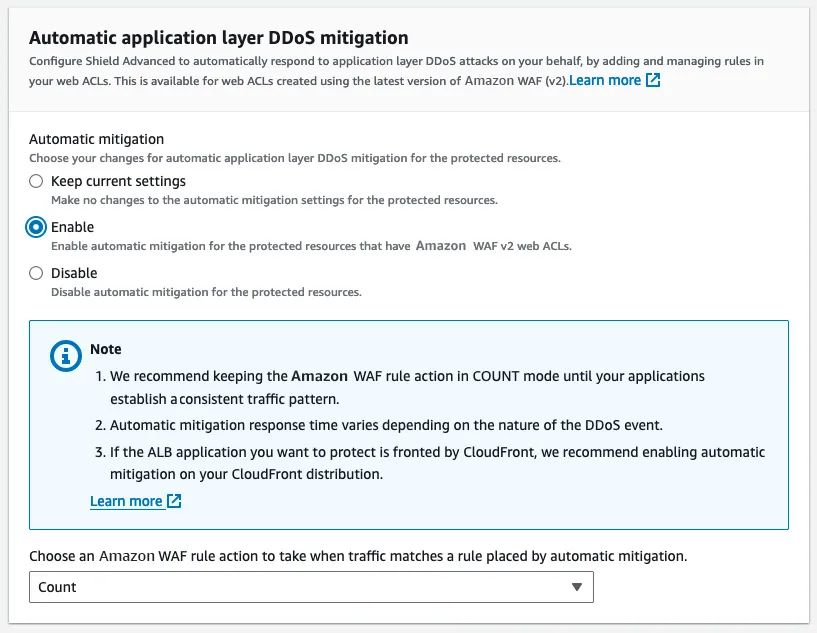Click the Automatic application layer DDoS mitigation heading
This screenshot has width=817, height=633.
219,38
